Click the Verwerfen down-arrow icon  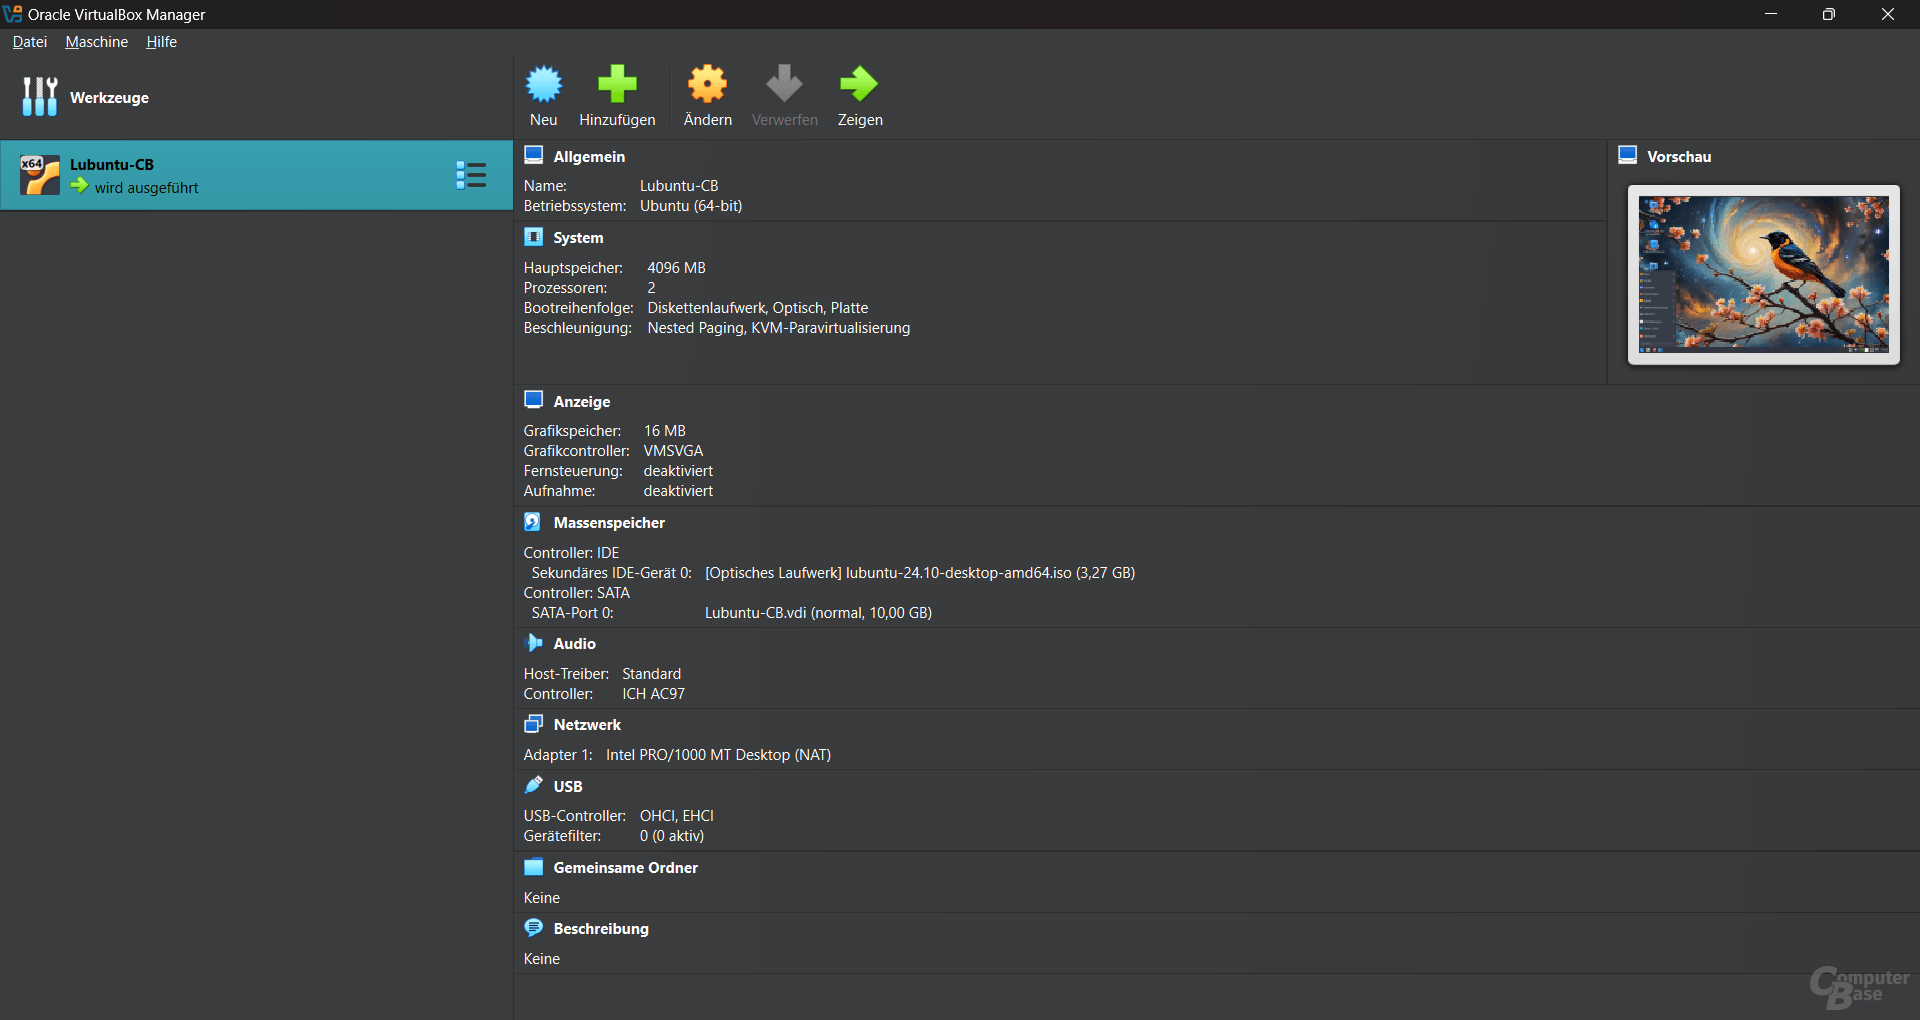784,84
